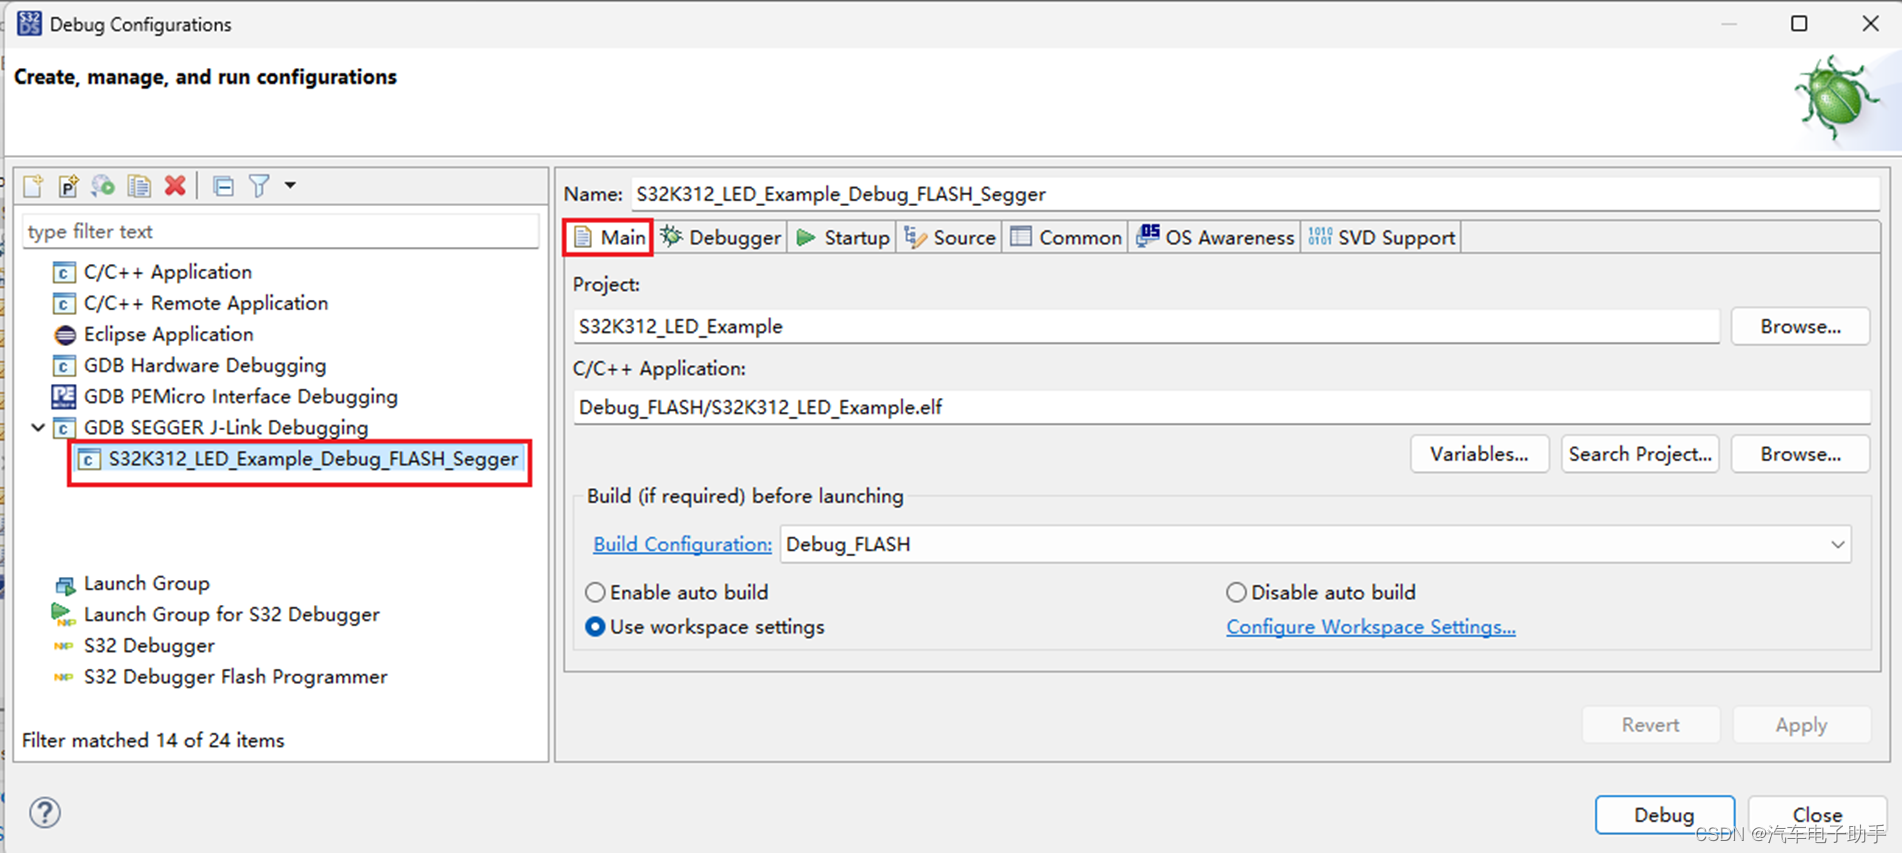Viewport: 1902px width, 853px height.
Task: Click the Close button
Action: tap(1817, 815)
